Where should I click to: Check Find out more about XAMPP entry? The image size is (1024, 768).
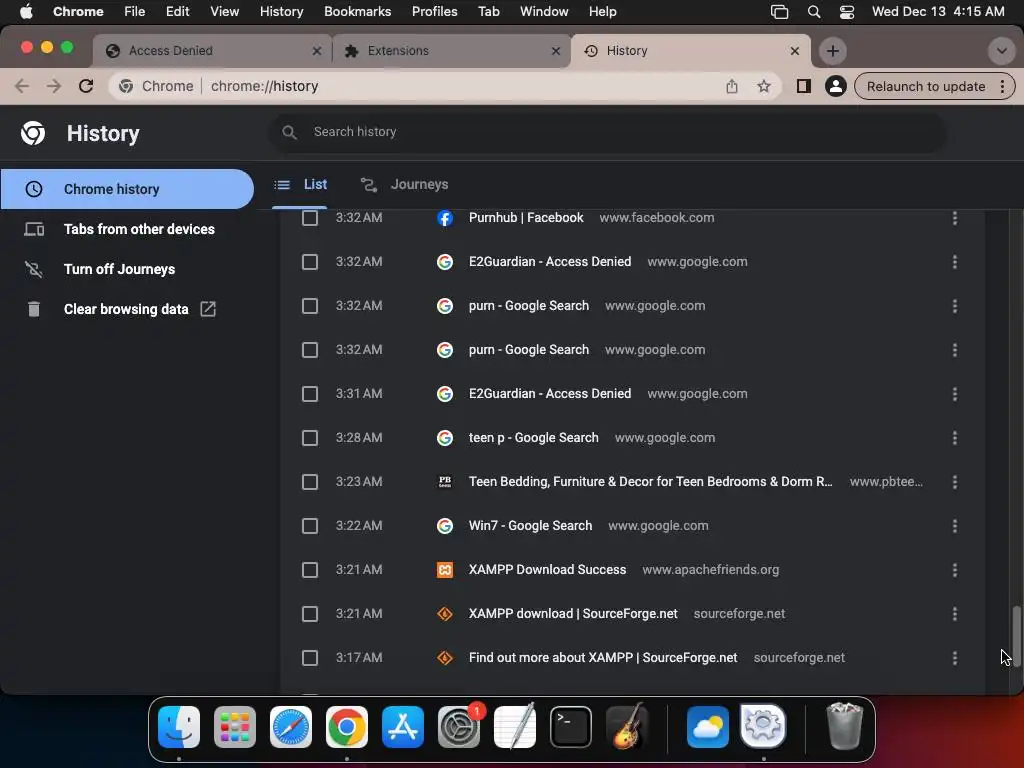[310, 658]
